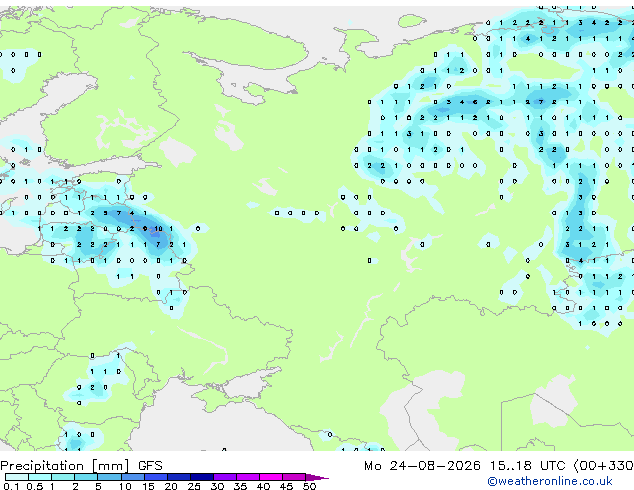634x490 pixels.
Task: Click the 'Mo 24-08-2026' date text
Action: (423, 466)
